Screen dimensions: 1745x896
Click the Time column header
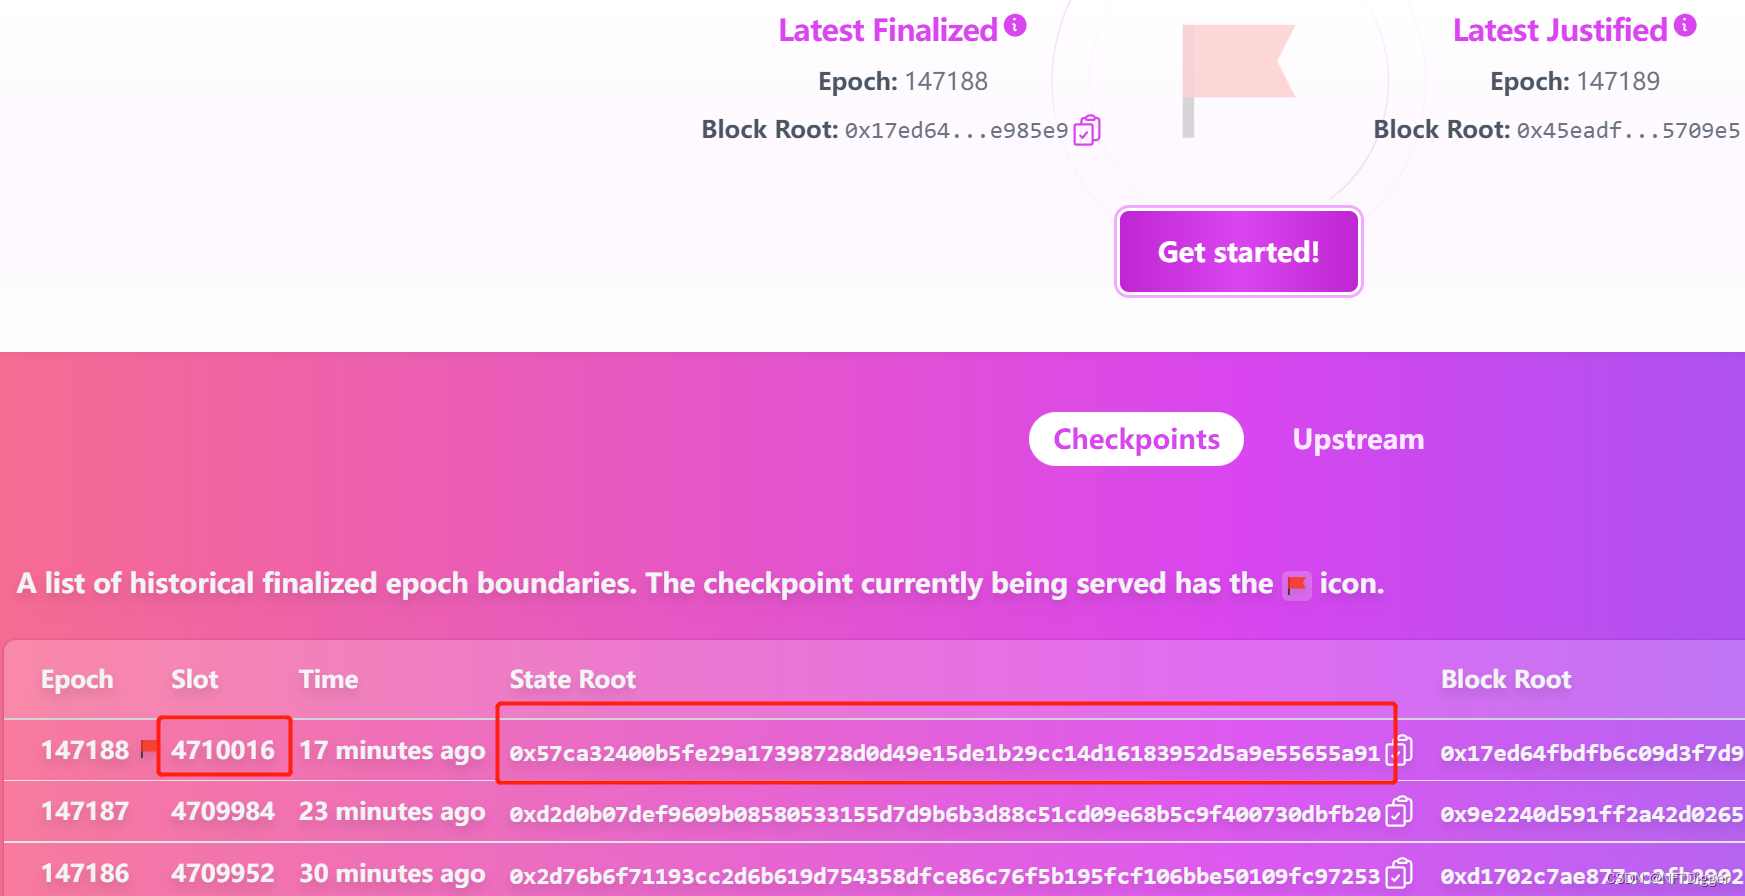coord(328,680)
